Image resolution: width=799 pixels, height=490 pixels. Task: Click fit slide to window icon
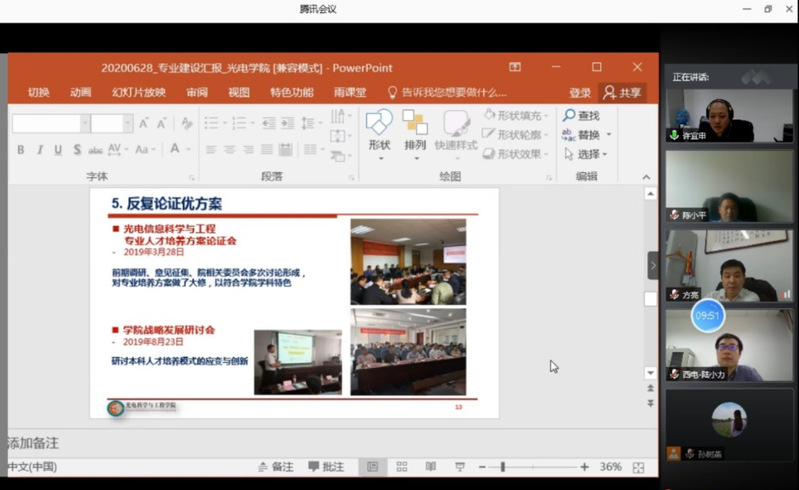click(638, 467)
